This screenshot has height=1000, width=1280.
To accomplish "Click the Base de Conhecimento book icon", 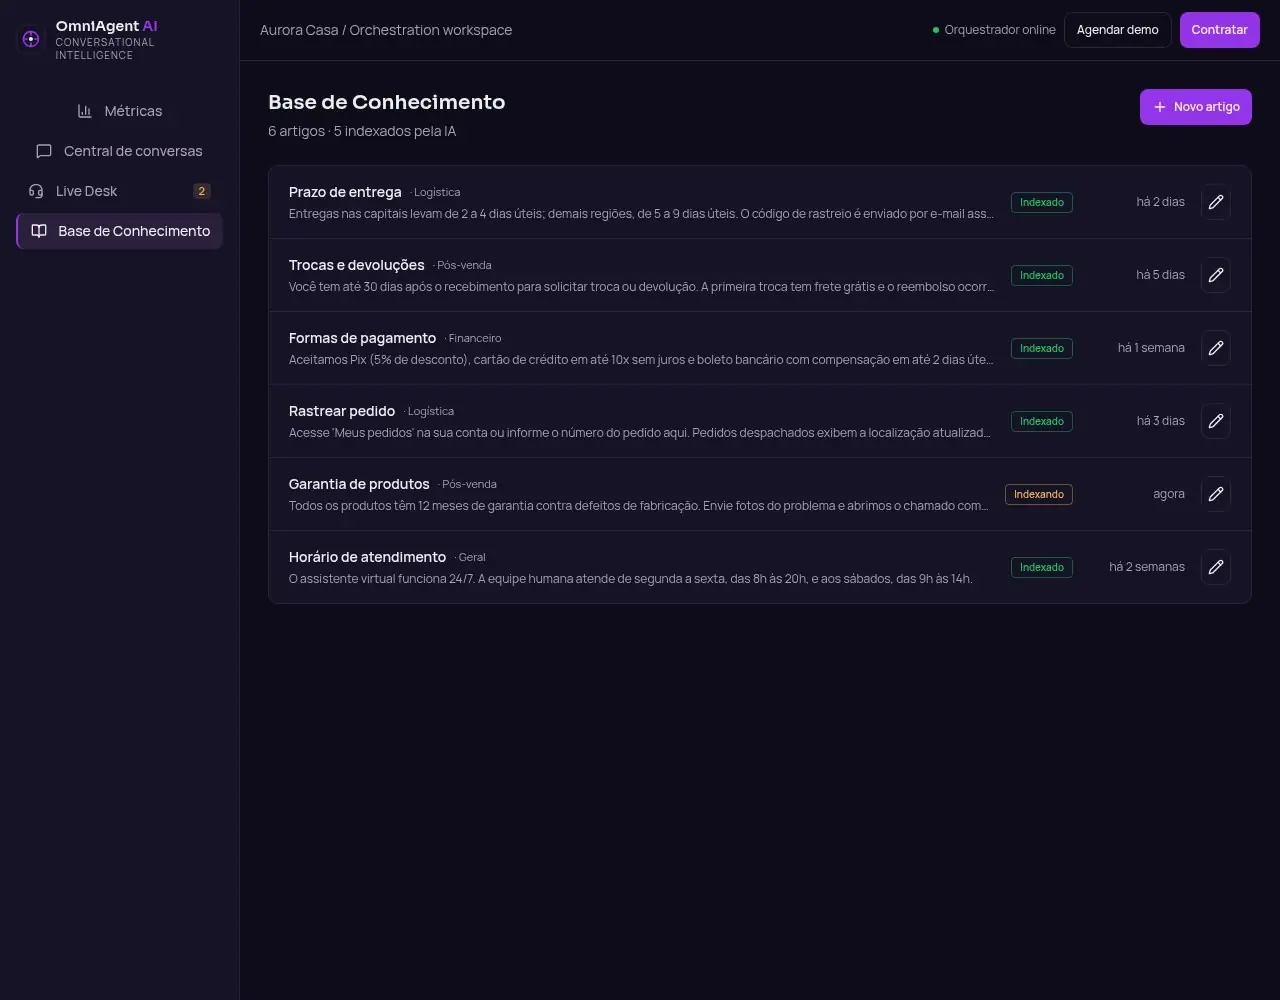I will tap(39, 231).
